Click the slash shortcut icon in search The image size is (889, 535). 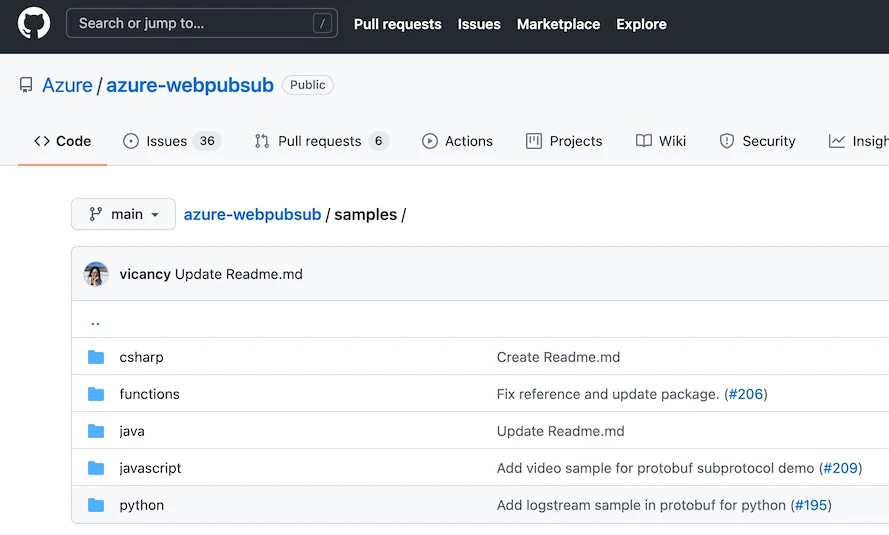322,23
